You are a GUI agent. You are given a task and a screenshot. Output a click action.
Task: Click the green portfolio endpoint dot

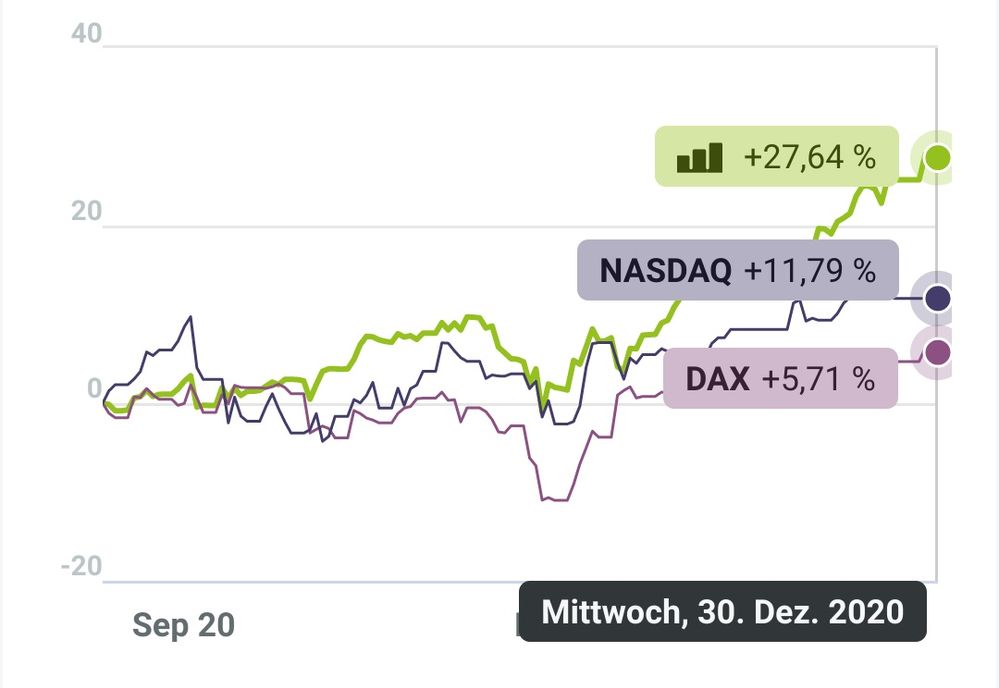point(937,157)
